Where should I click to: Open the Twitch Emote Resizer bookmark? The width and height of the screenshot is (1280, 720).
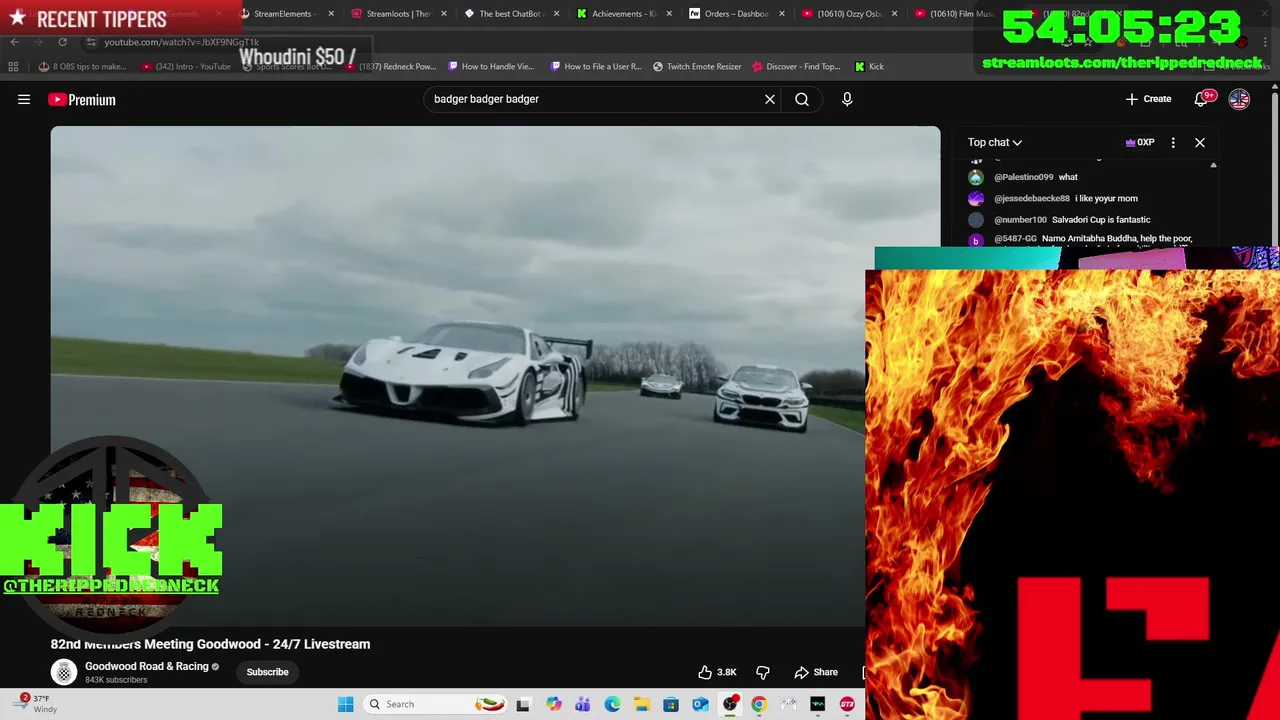[697, 66]
